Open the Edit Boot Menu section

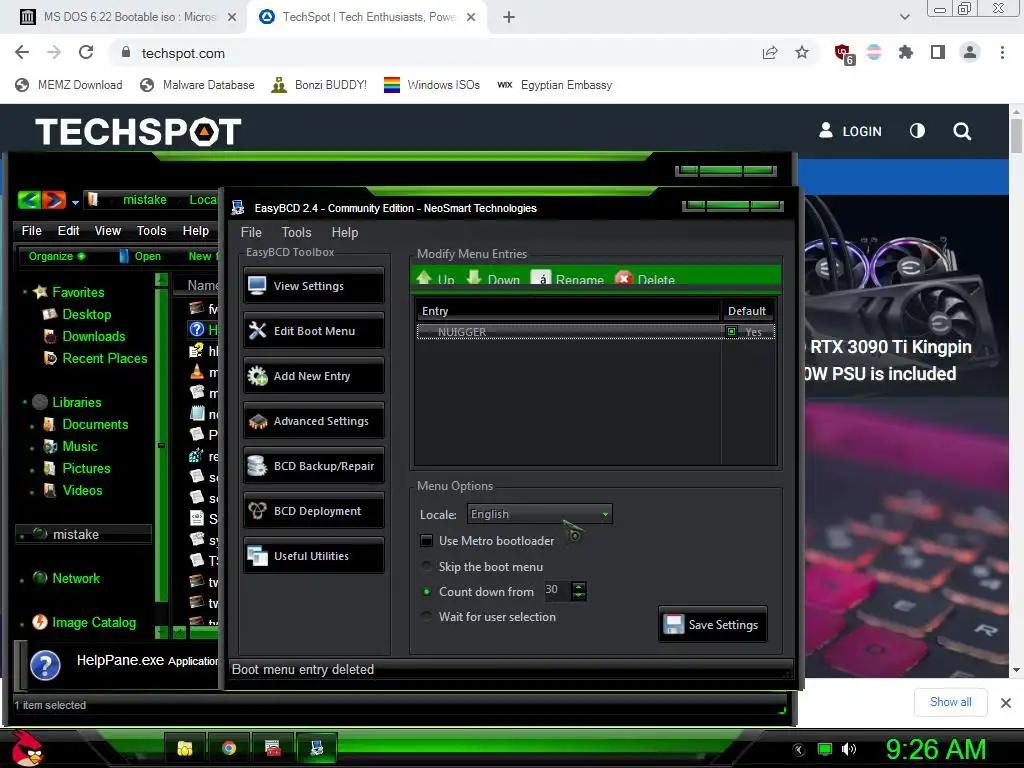coord(313,330)
